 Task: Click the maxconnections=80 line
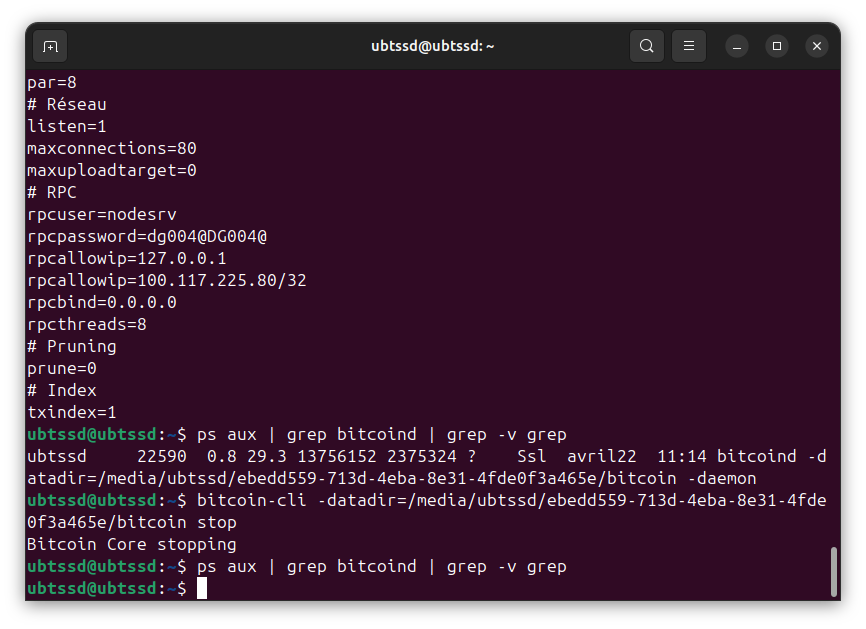111,148
